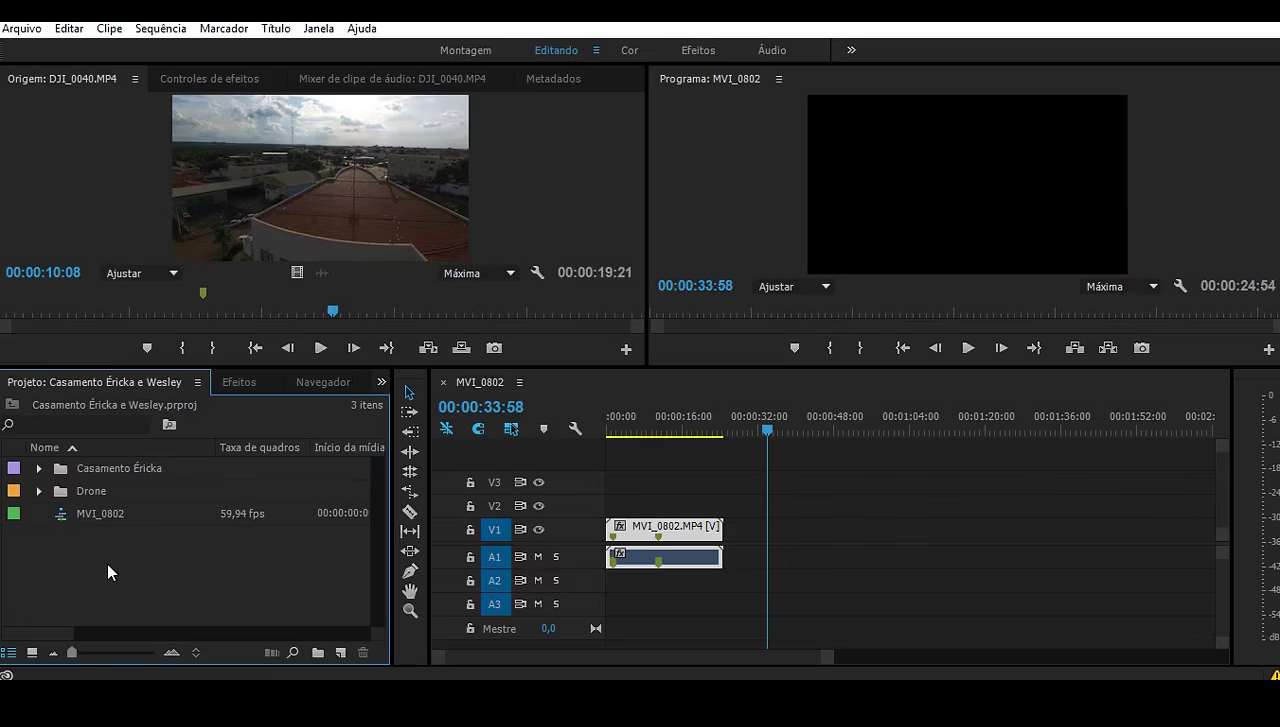The image size is (1280, 727).
Task: Open Program monitor Ajustar zoom dropdown
Action: tap(795, 286)
